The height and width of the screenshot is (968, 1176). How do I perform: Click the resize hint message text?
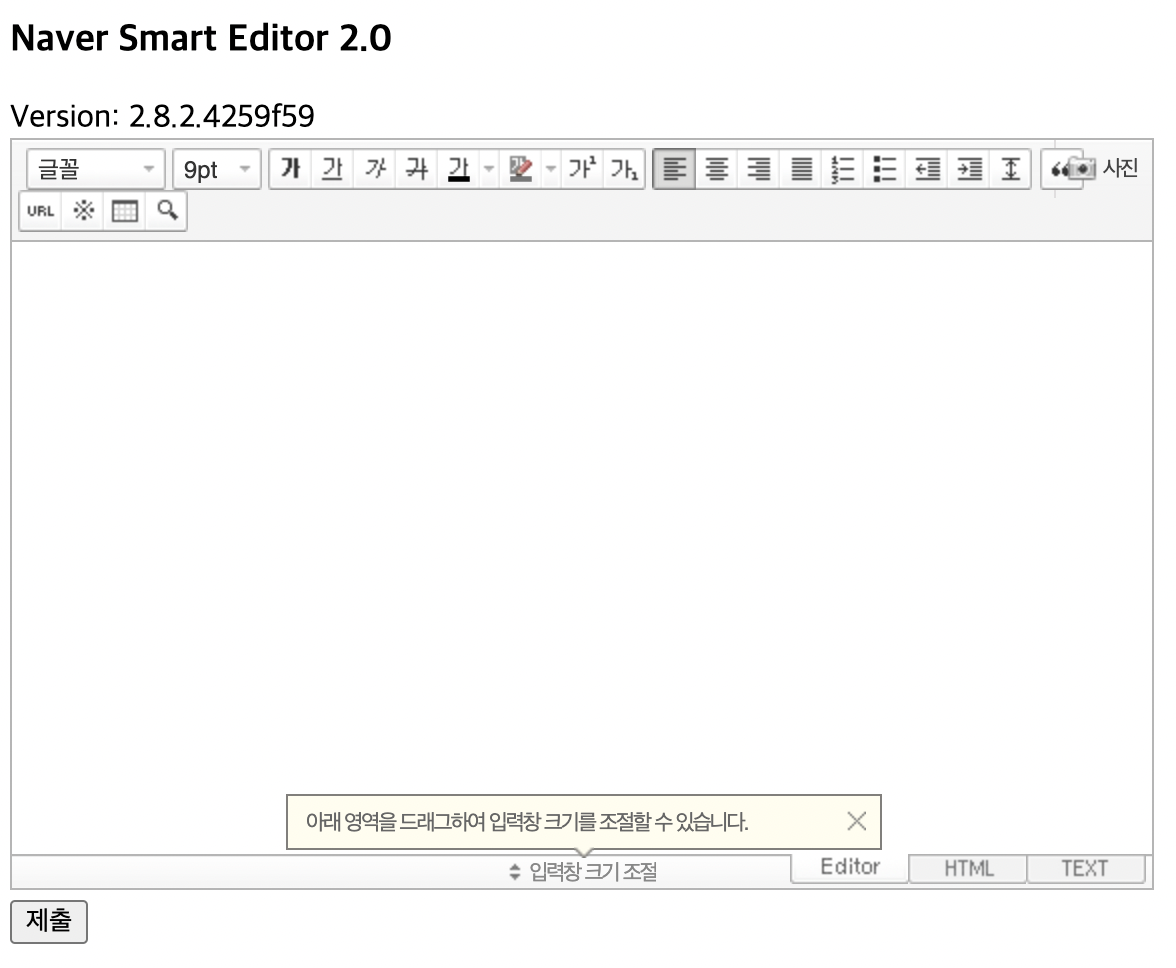(526, 822)
